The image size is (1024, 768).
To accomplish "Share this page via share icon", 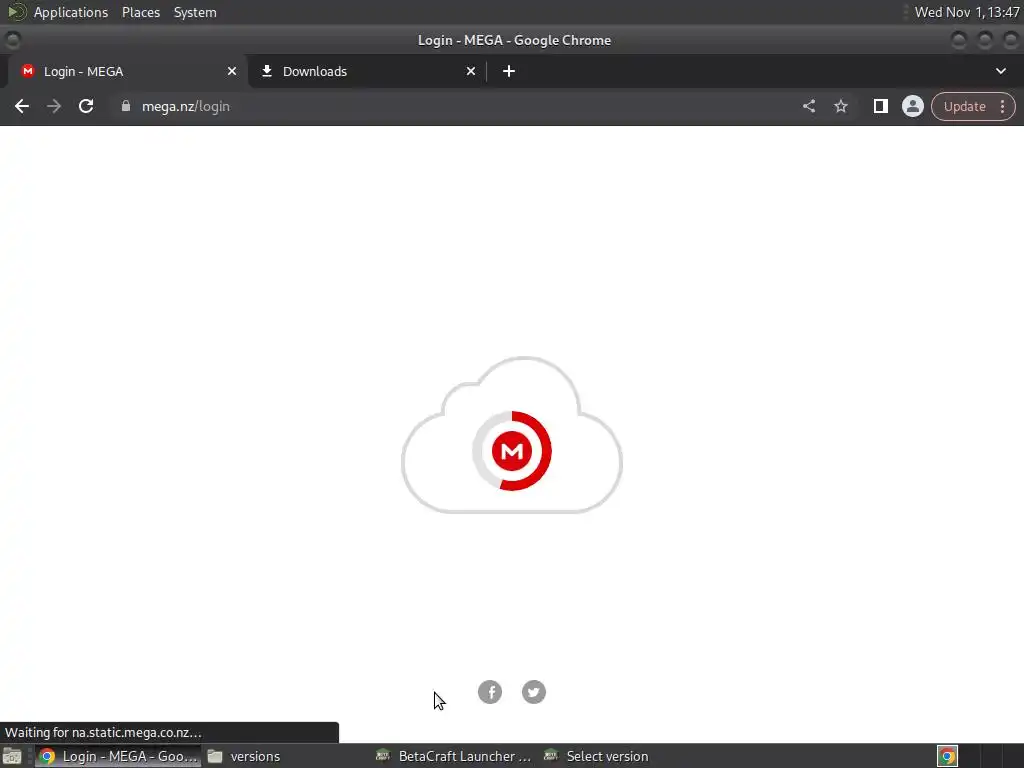I will 808,106.
